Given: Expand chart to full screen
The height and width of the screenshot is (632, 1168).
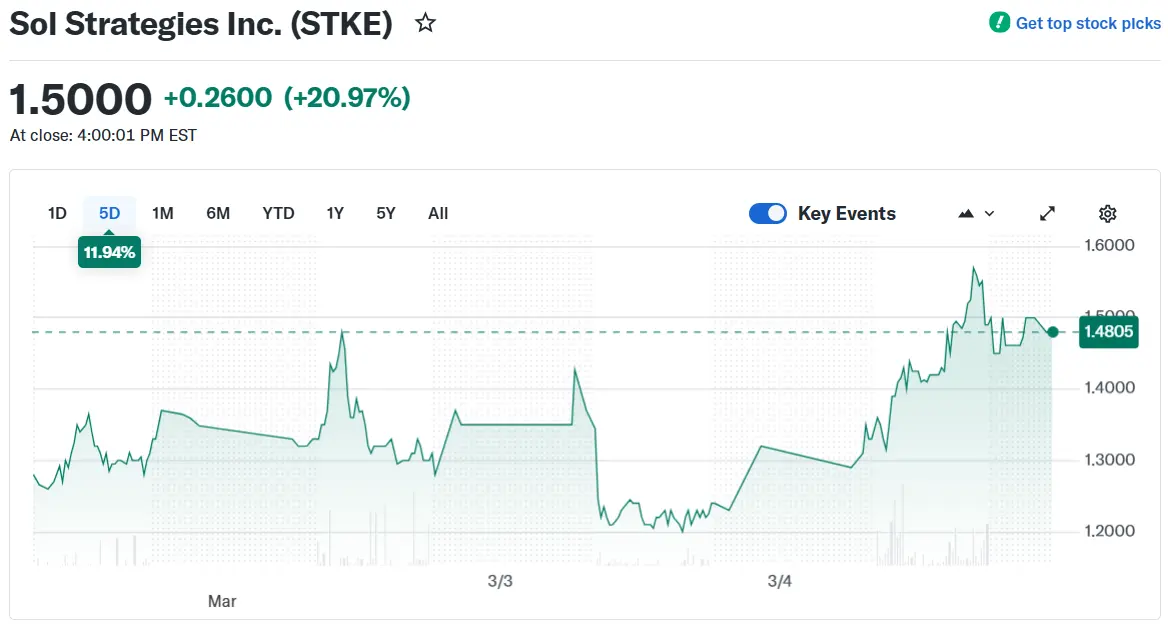Looking at the screenshot, I should 1047,213.
